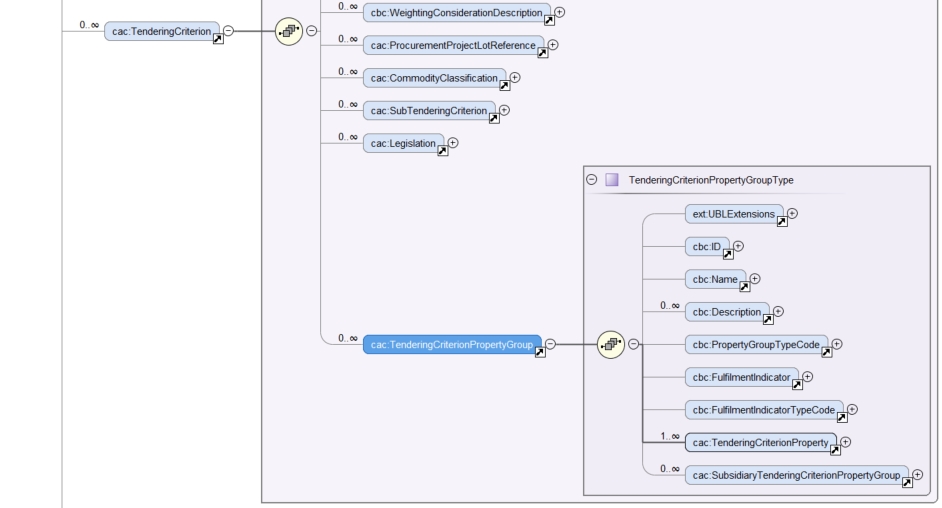The width and height of the screenshot is (942, 508).
Task: Select cac:TenderingCriterionProperty element
Action: point(760,443)
